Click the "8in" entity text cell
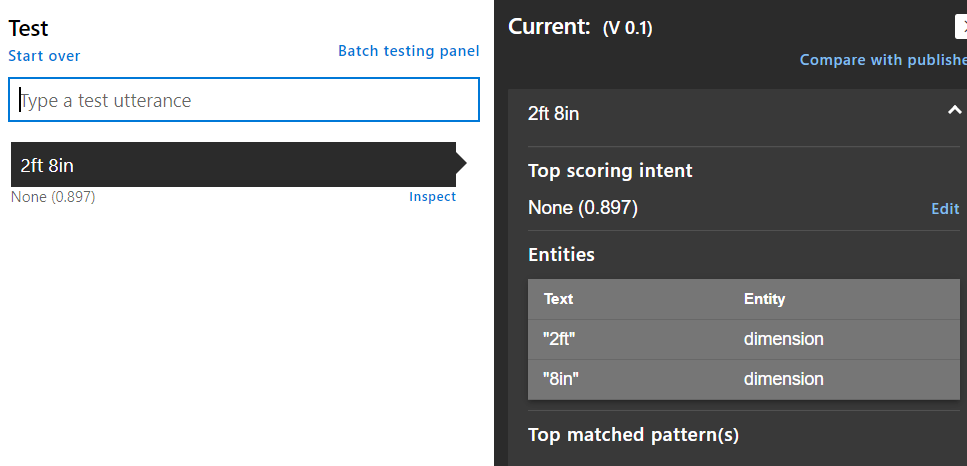Screen dimensions: 967x466 [561, 378]
